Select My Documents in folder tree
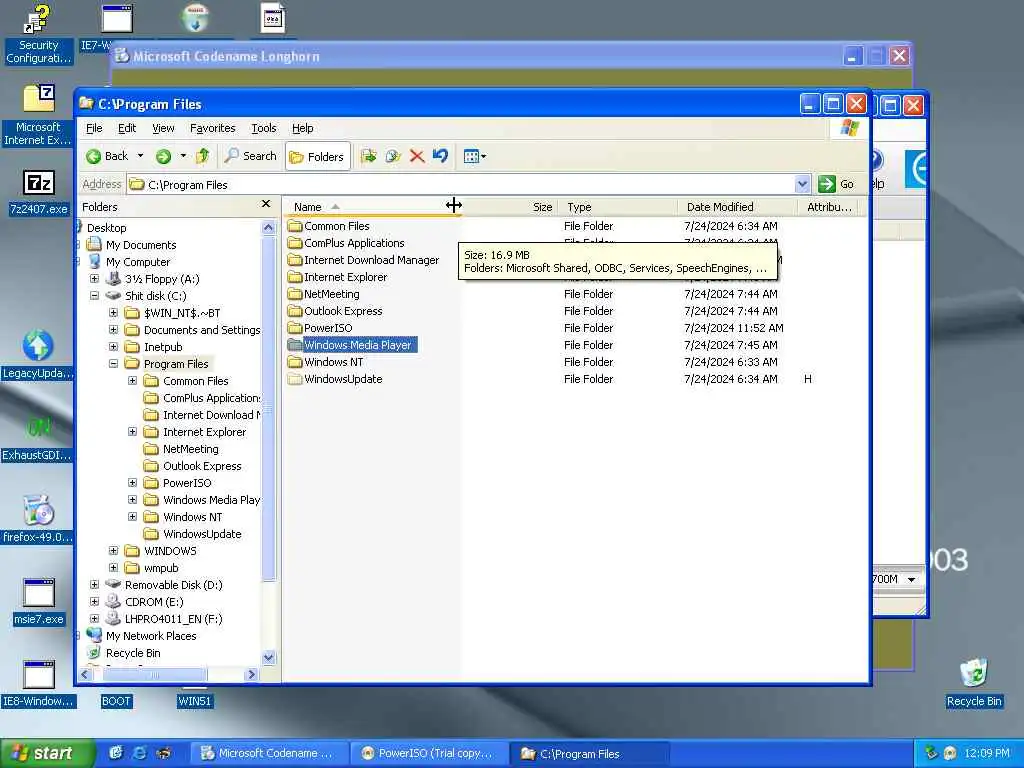This screenshot has width=1024, height=768. click(x=140, y=245)
